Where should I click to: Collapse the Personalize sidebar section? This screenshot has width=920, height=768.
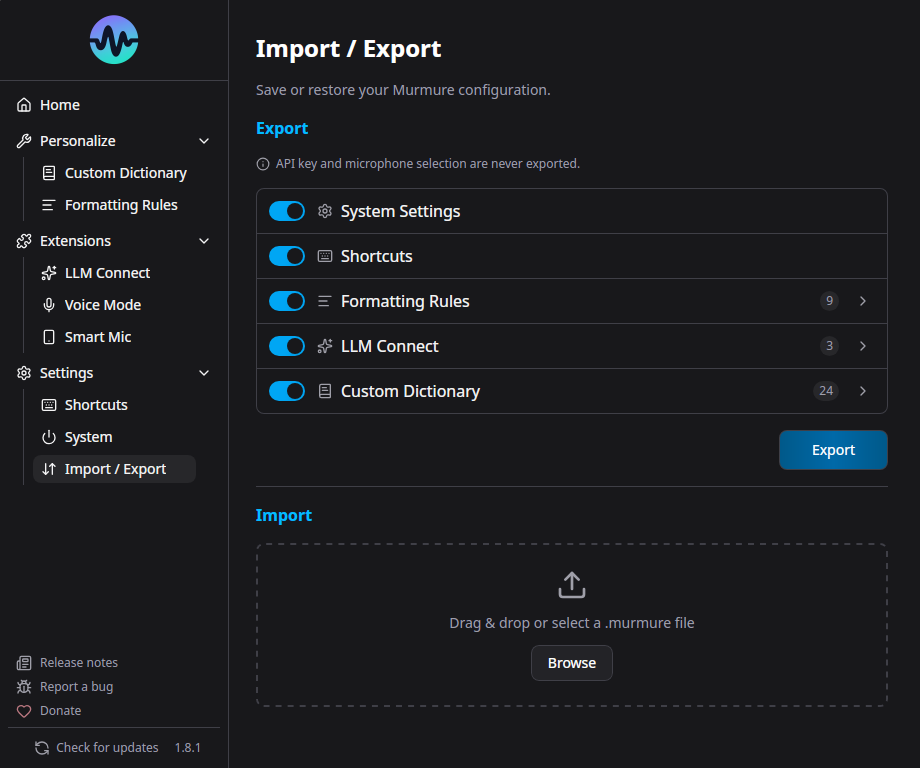[x=204, y=140]
